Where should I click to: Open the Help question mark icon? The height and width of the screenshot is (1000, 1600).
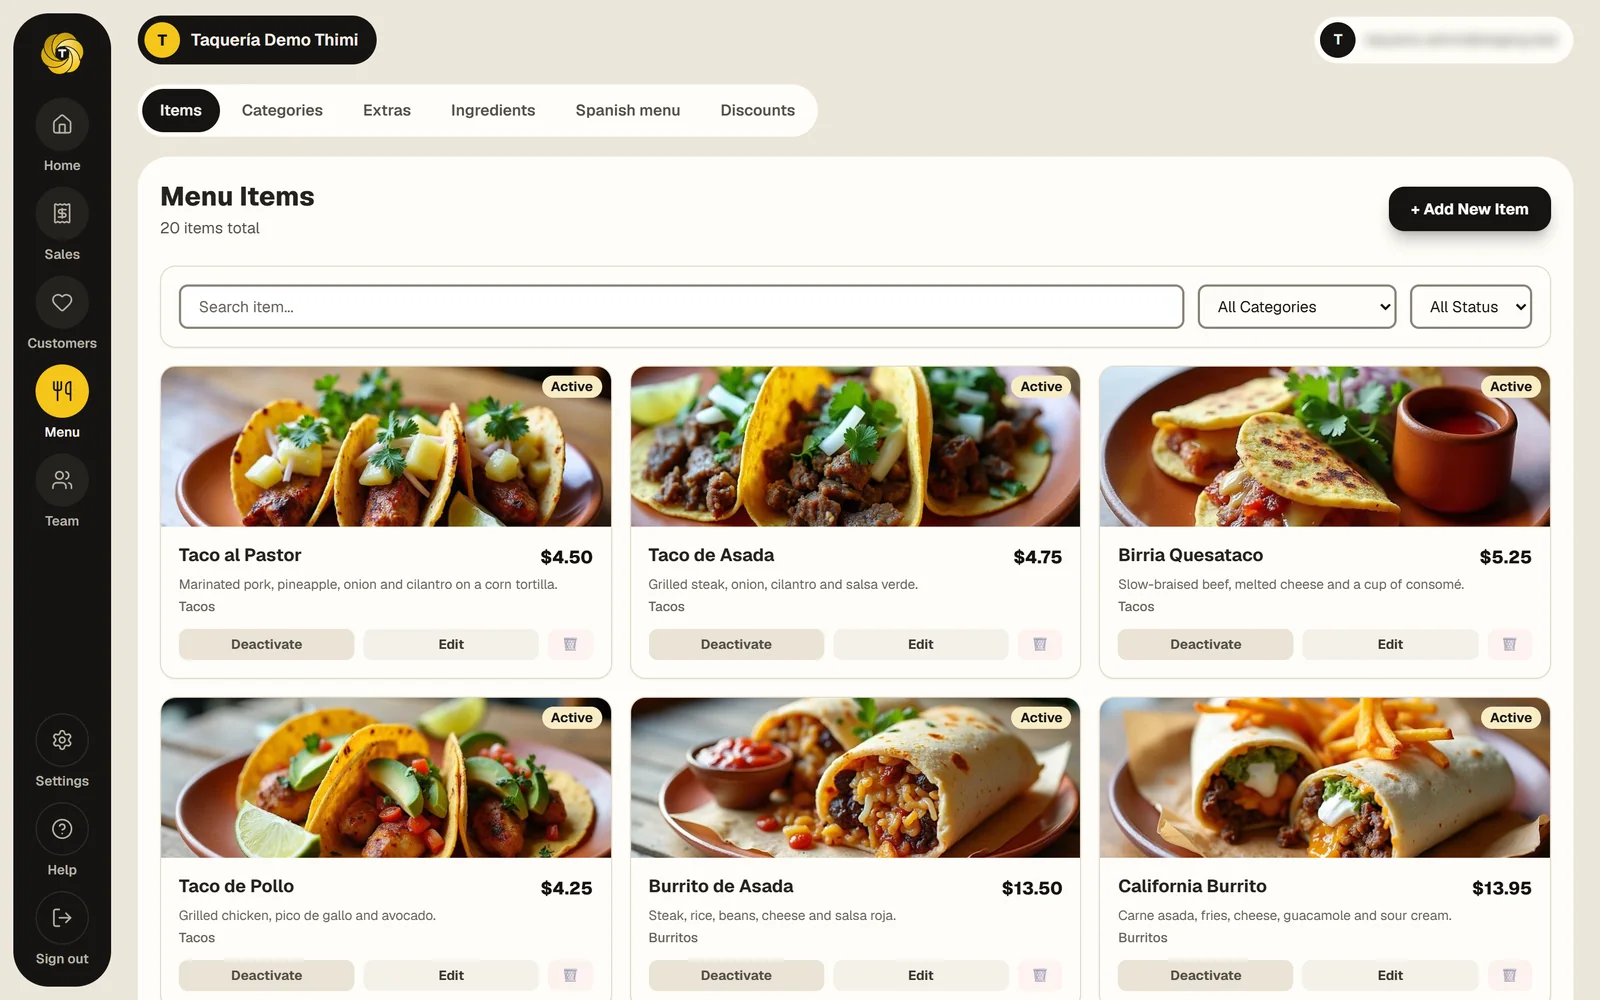(x=62, y=829)
